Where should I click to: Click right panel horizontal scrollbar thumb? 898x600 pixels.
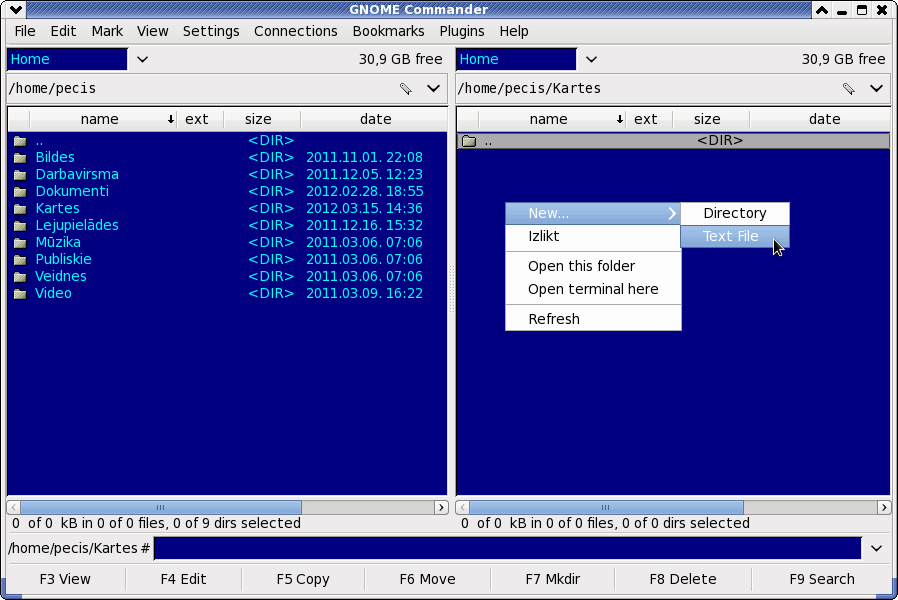tap(606, 507)
